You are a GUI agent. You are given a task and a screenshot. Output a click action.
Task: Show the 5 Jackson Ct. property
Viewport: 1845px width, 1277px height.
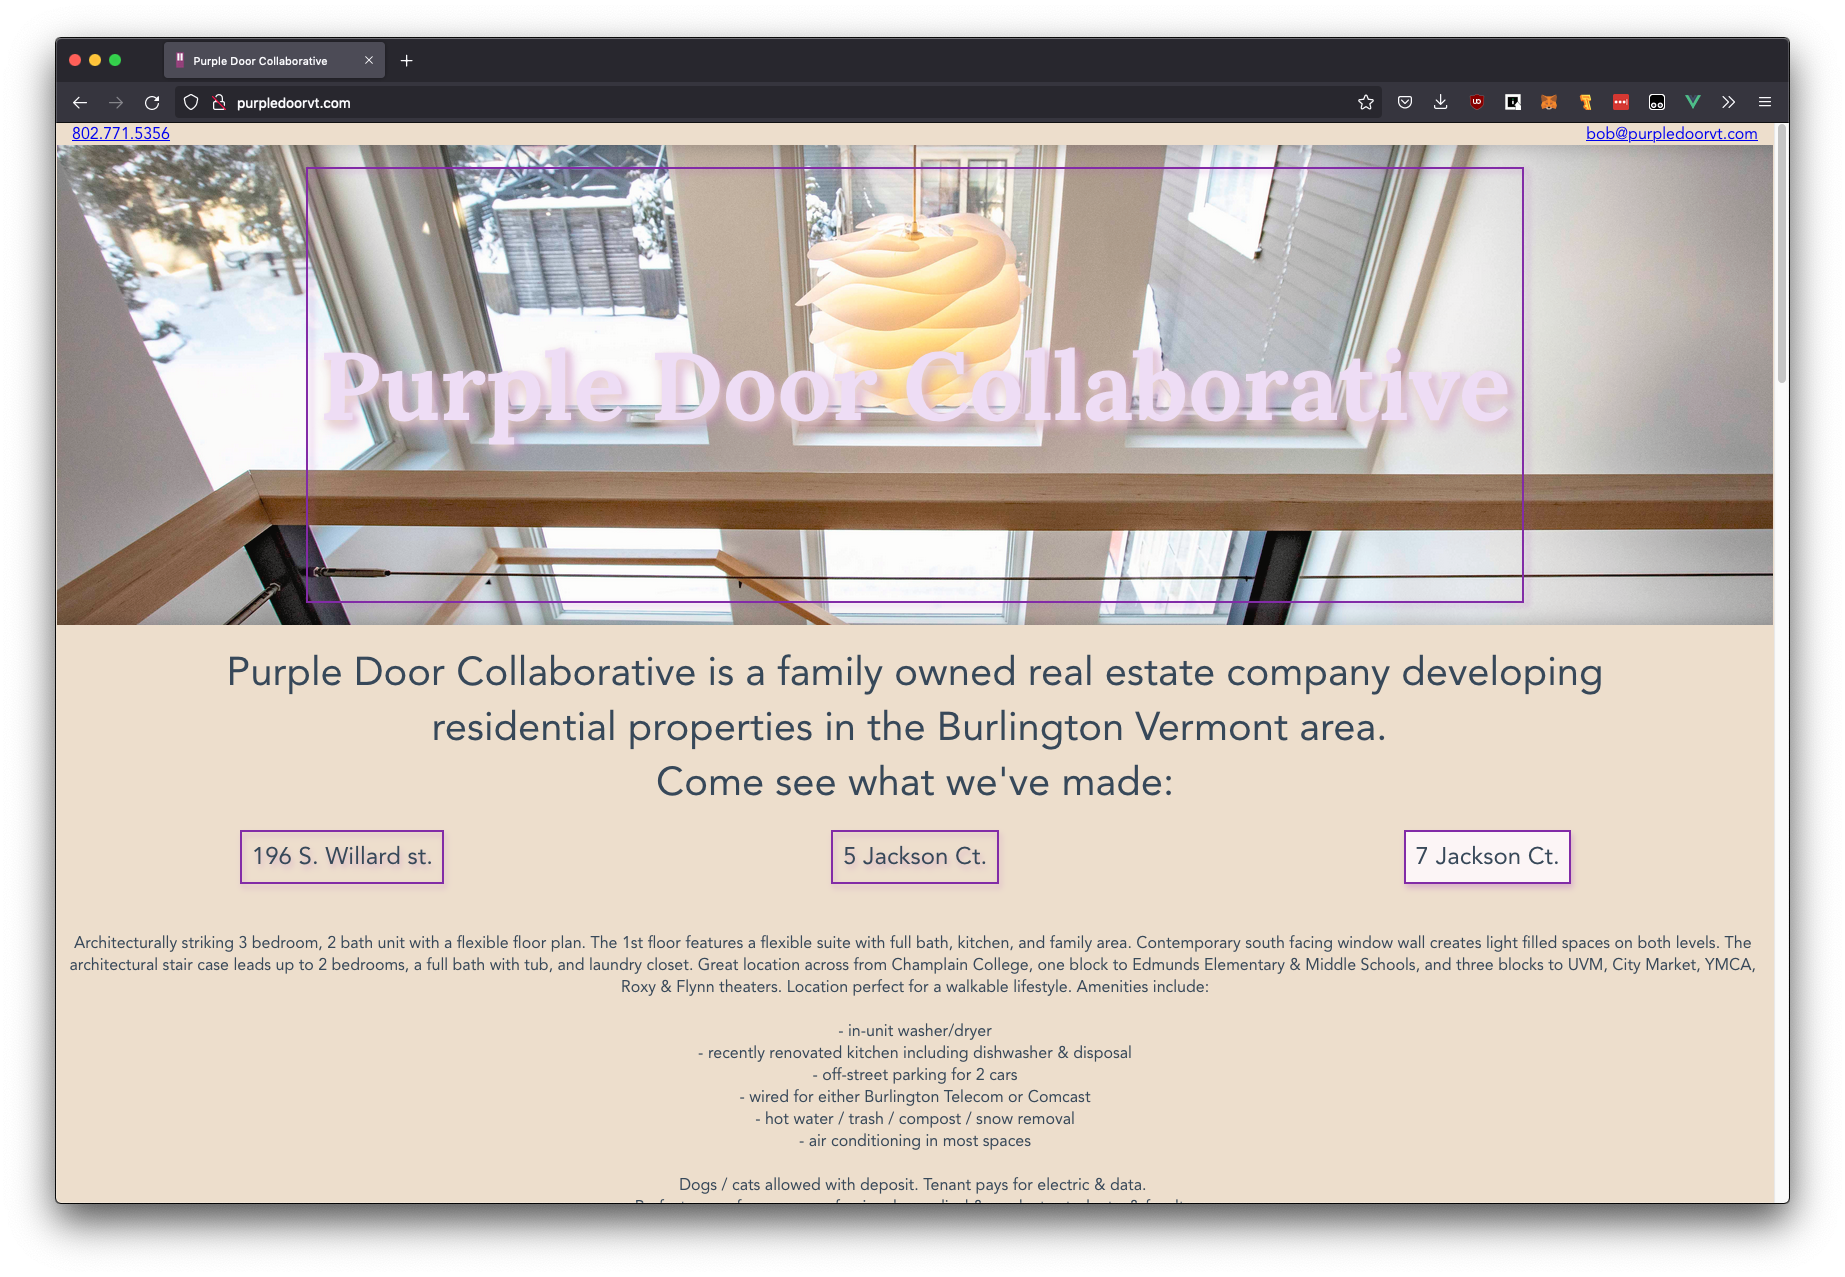pyautogui.click(x=914, y=856)
